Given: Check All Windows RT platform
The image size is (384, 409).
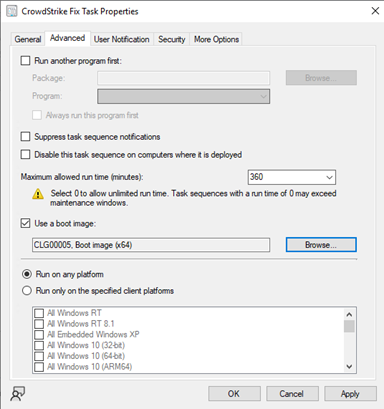Looking at the screenshot, I should click(x=39, y=313).
